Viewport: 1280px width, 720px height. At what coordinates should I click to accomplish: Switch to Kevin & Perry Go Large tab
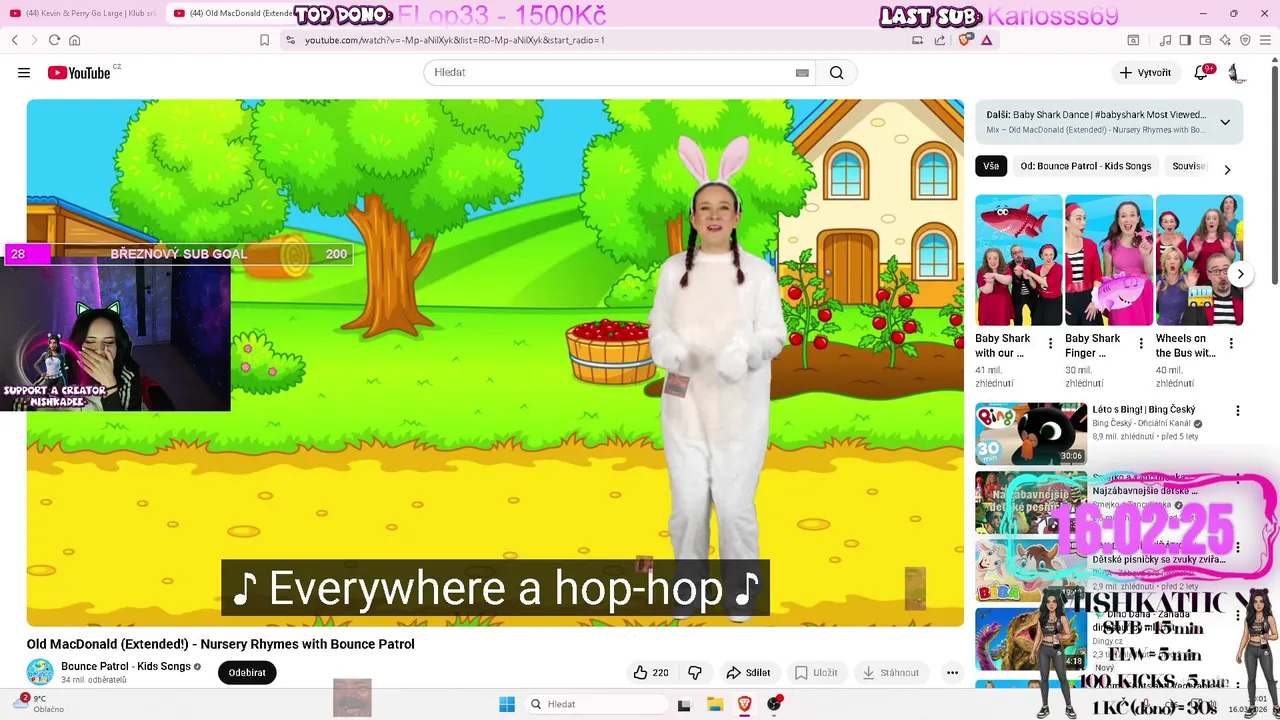[83, 13]
